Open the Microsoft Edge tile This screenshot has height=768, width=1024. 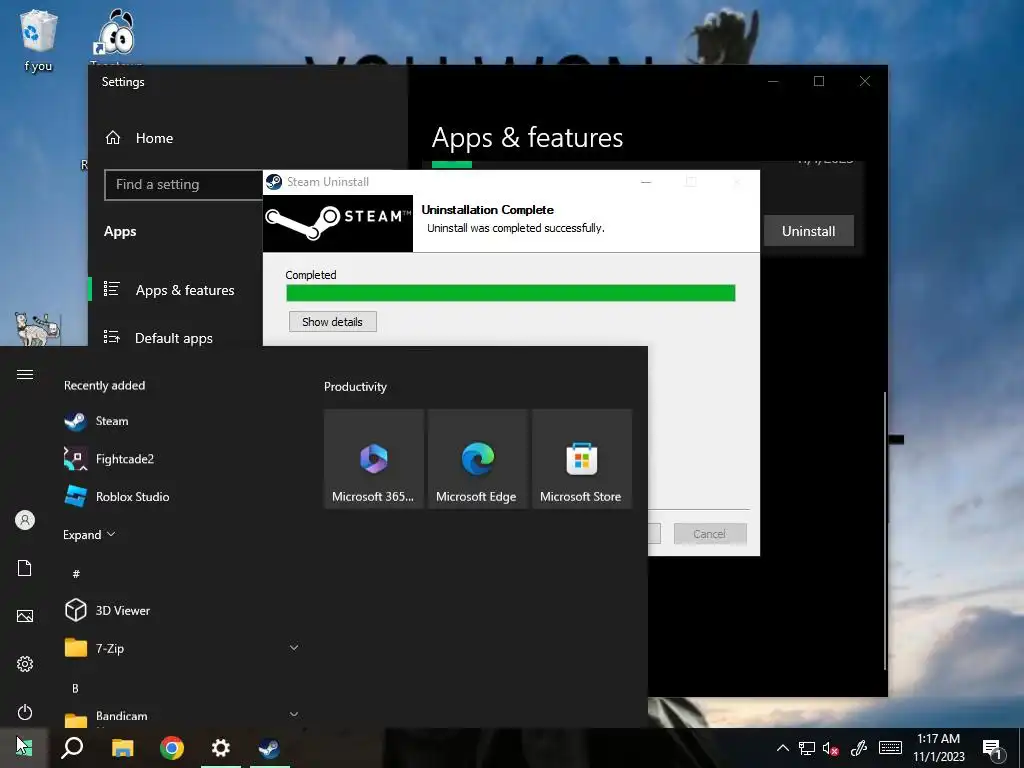tap(477, 459)
